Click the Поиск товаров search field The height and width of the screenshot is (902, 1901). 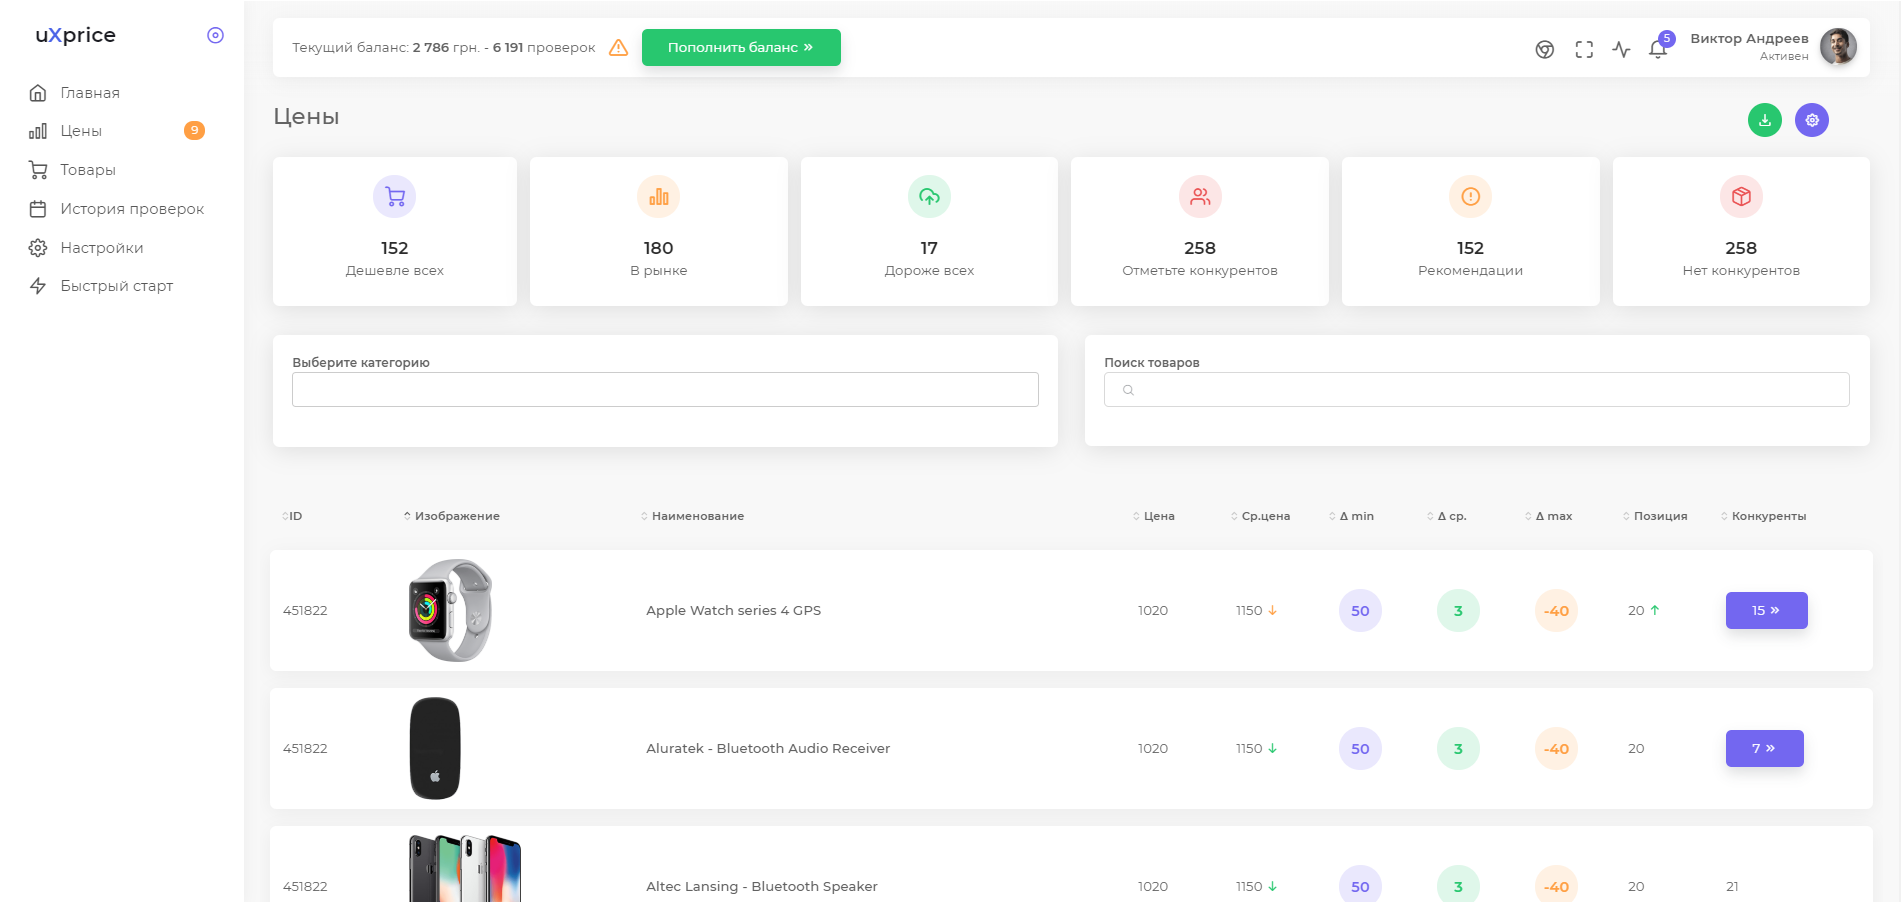tap(1476, 389)
